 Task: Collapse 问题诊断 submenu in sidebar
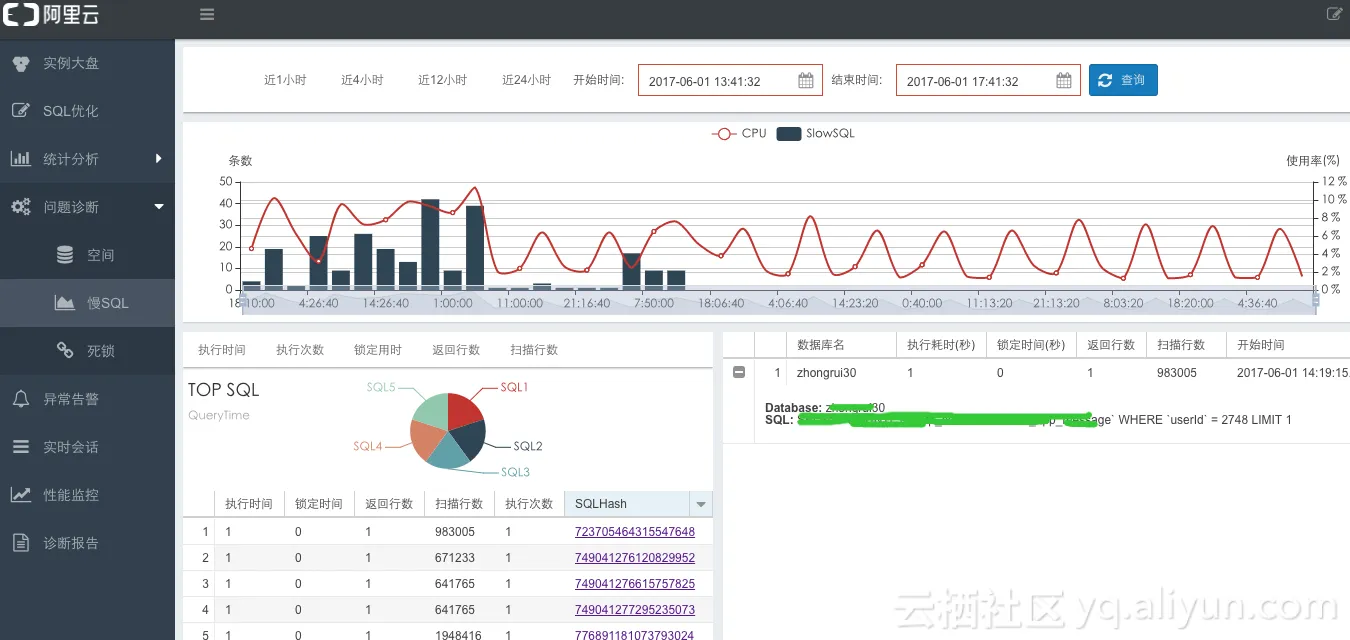click(158, 207)
